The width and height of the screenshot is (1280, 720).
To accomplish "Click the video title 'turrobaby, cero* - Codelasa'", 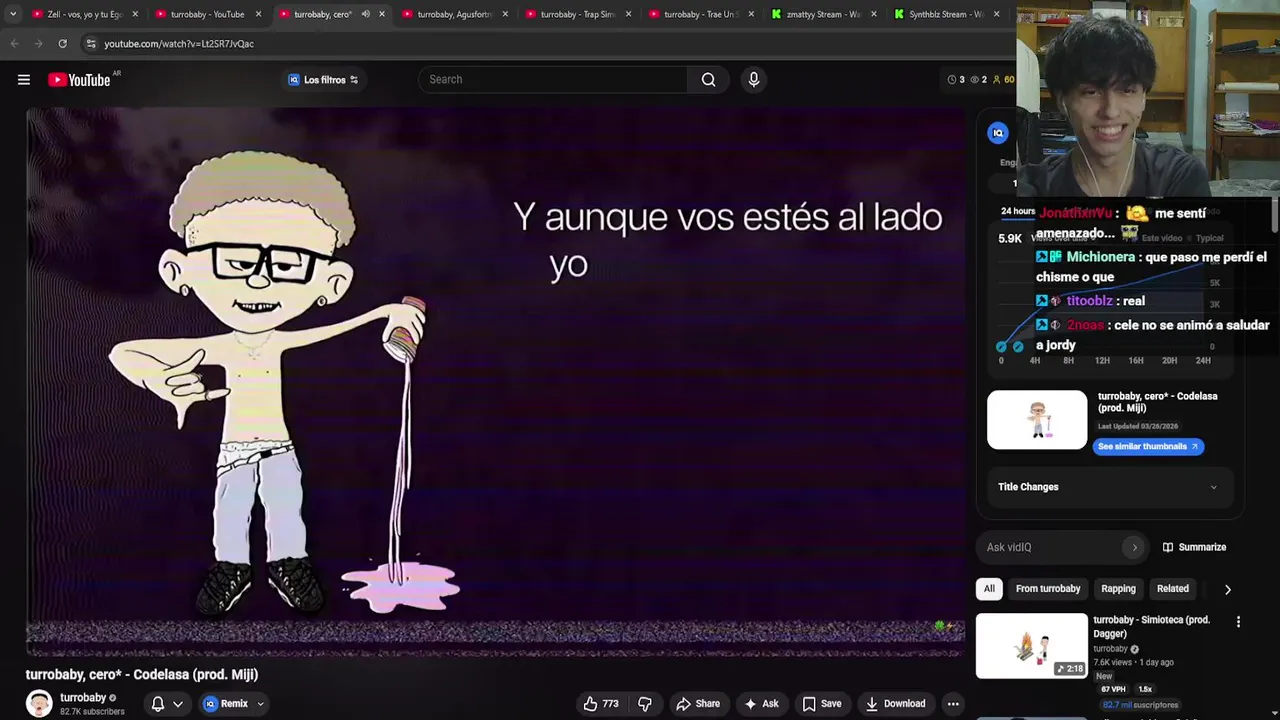I will coord(142,675).
